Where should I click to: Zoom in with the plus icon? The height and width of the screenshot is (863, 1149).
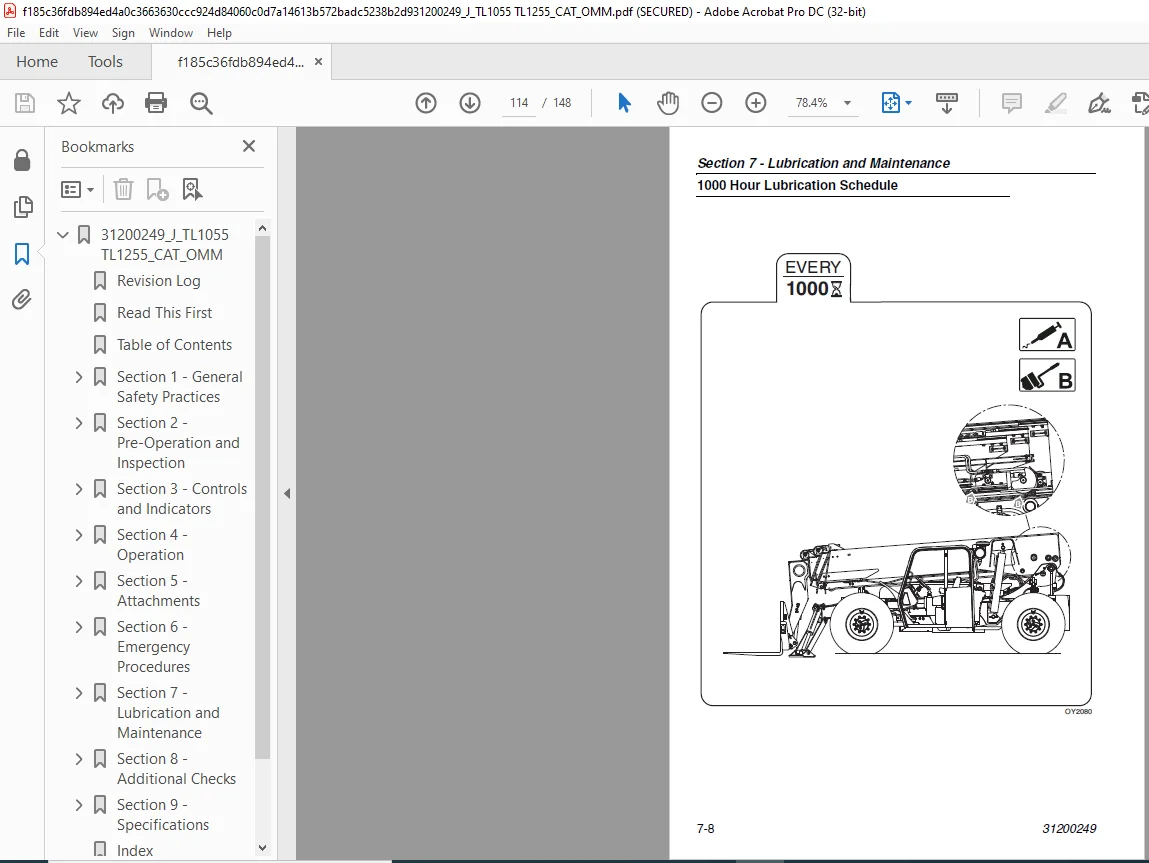coord(755,103)
